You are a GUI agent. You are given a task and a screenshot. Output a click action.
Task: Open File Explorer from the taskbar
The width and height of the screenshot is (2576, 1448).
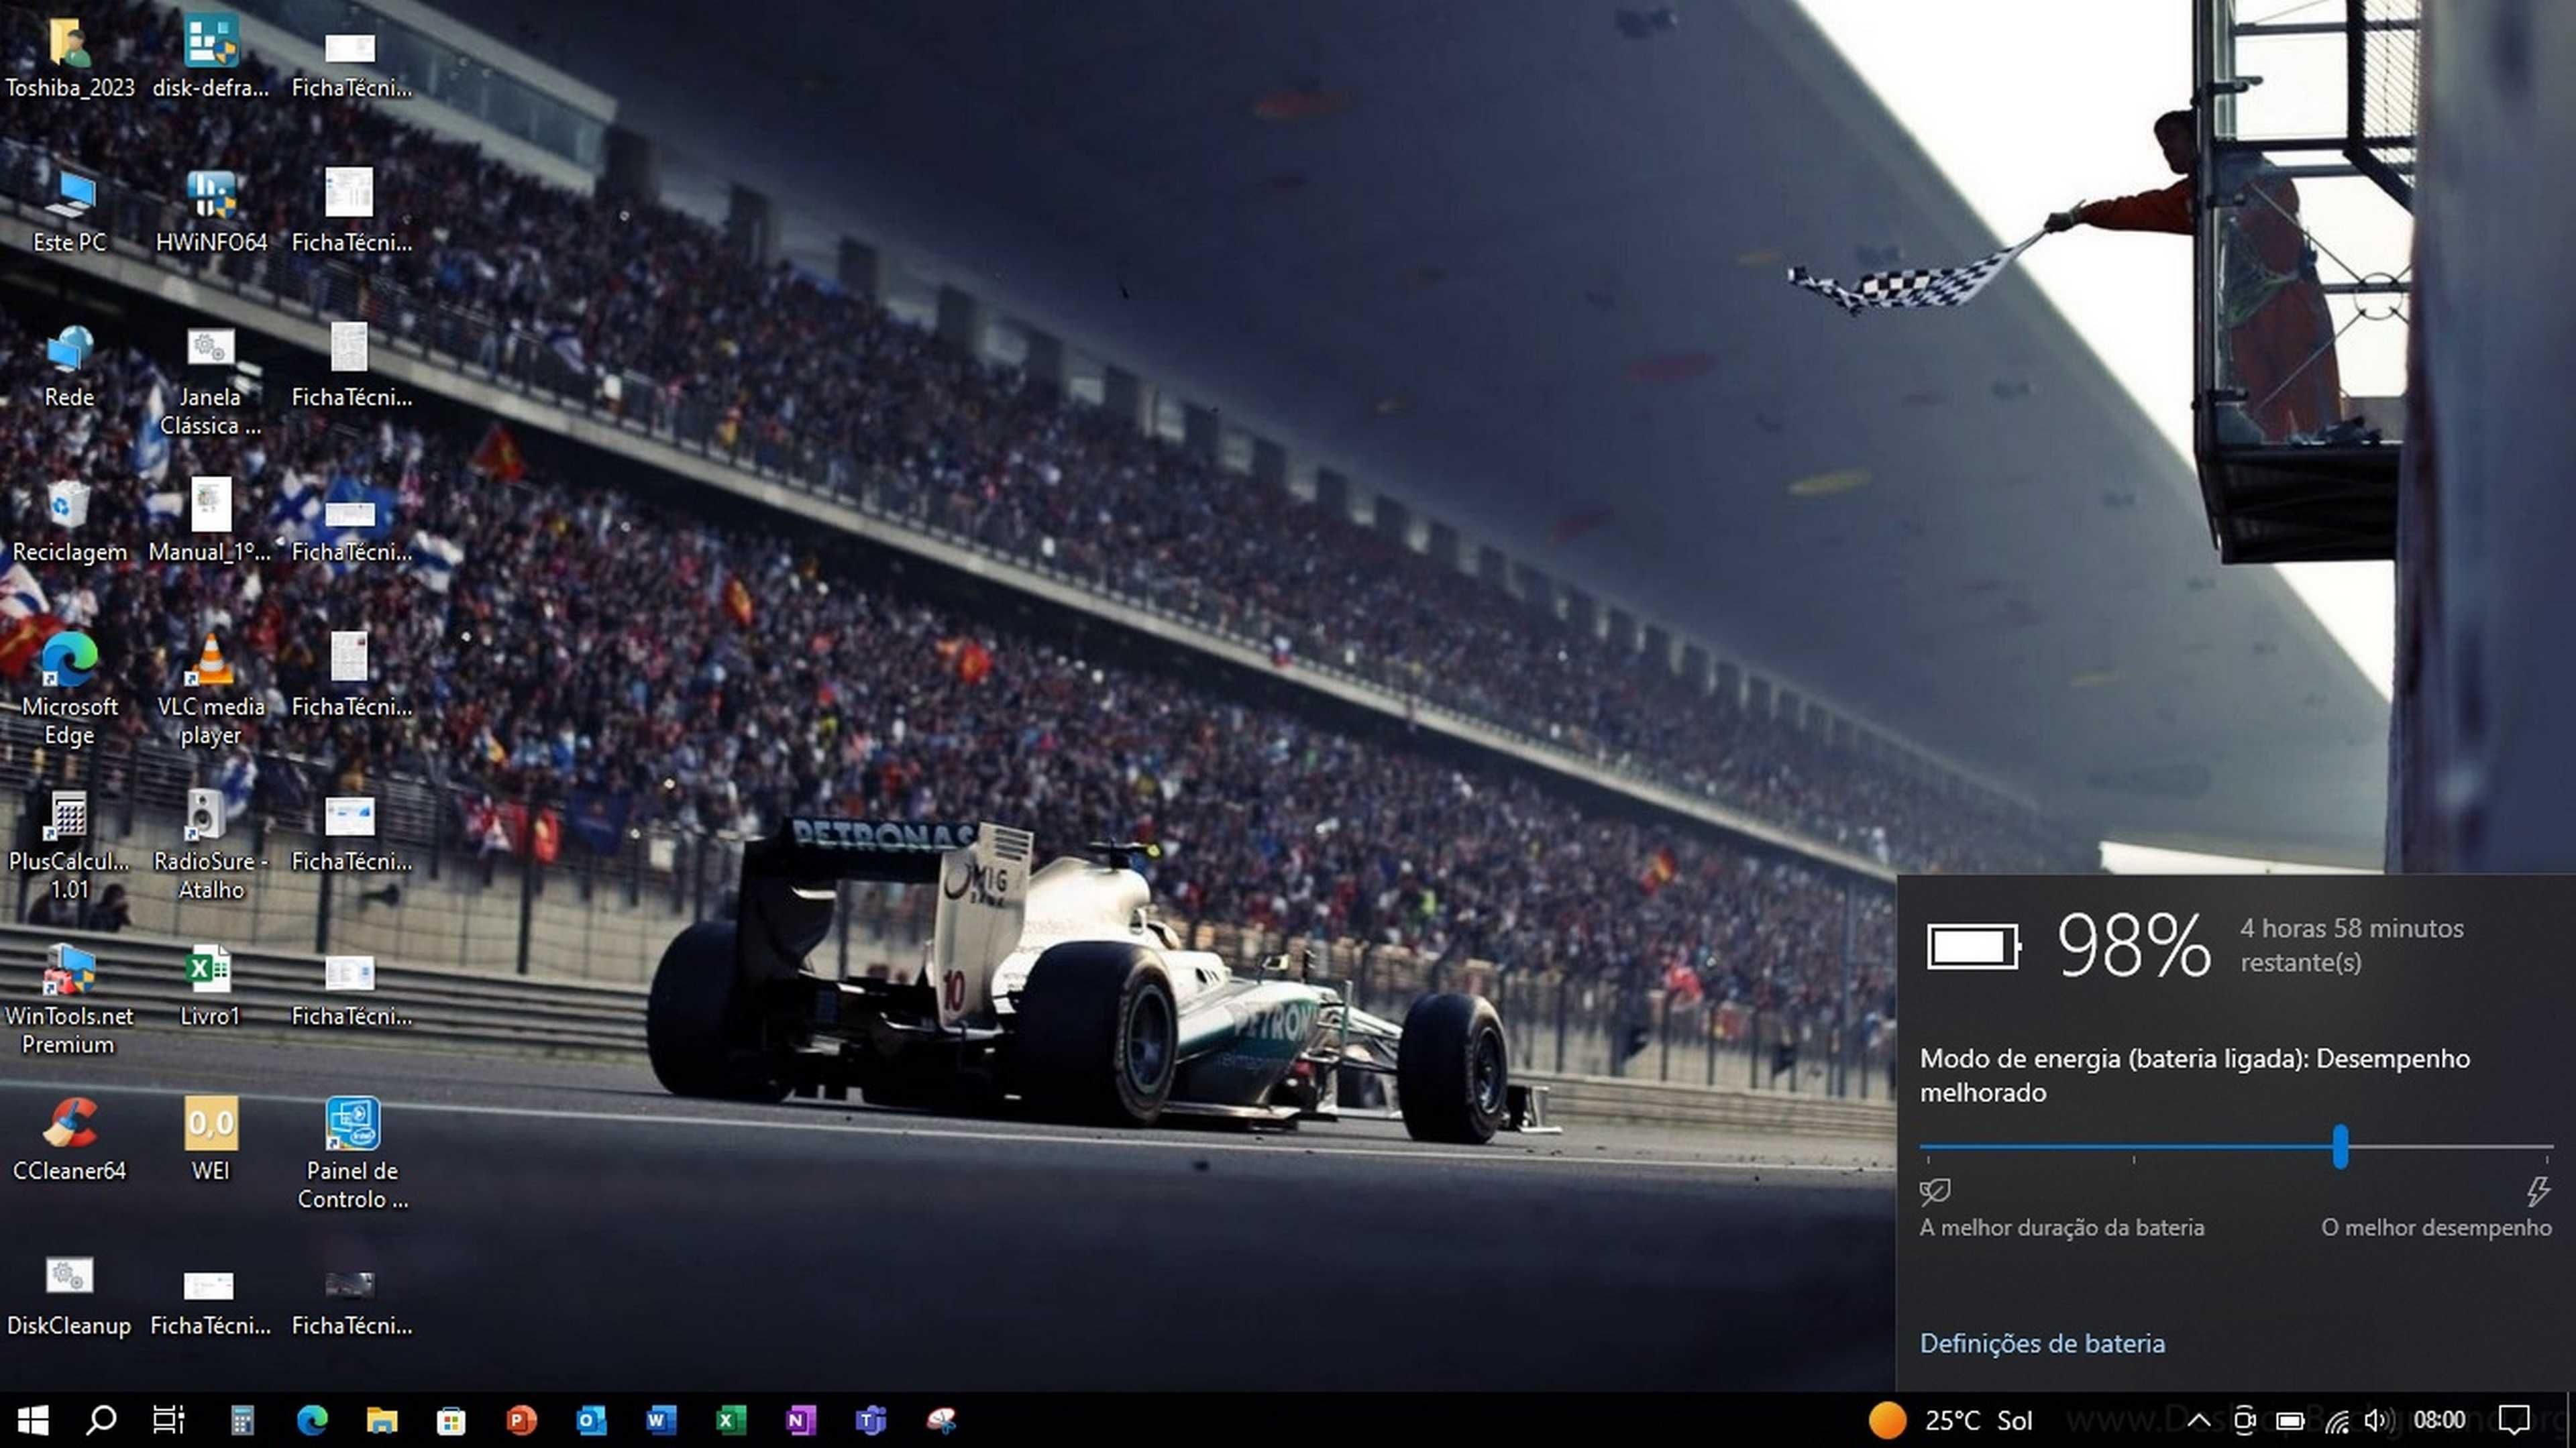point(382,1420)
